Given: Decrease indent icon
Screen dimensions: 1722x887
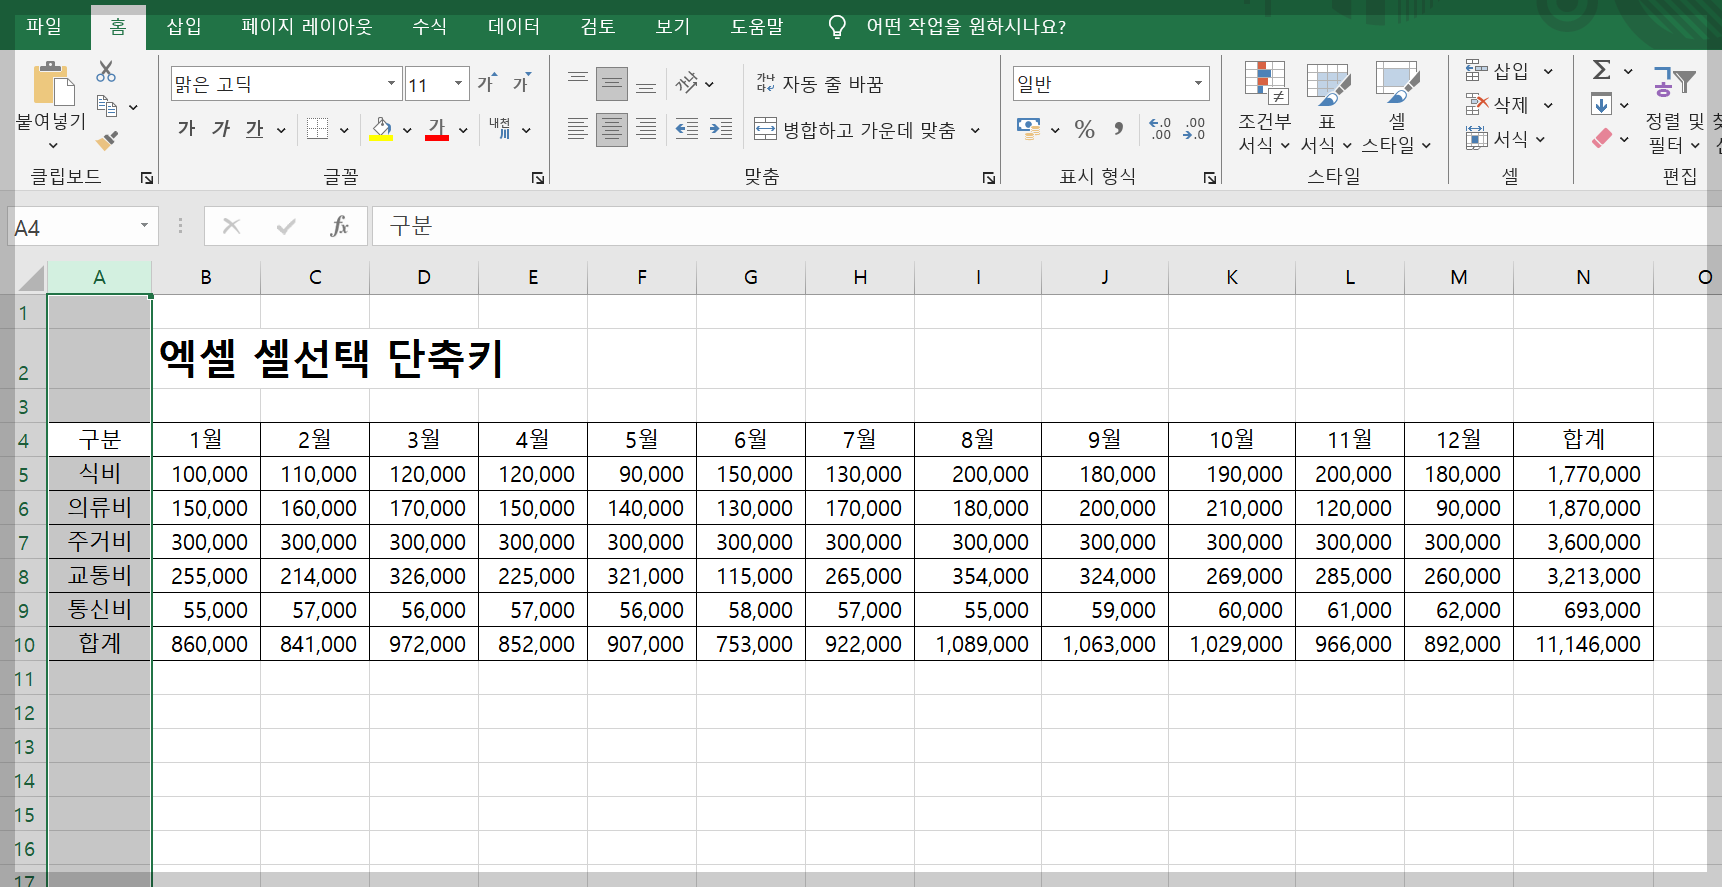Looking at the screenshot, I should tap(687, 129).
